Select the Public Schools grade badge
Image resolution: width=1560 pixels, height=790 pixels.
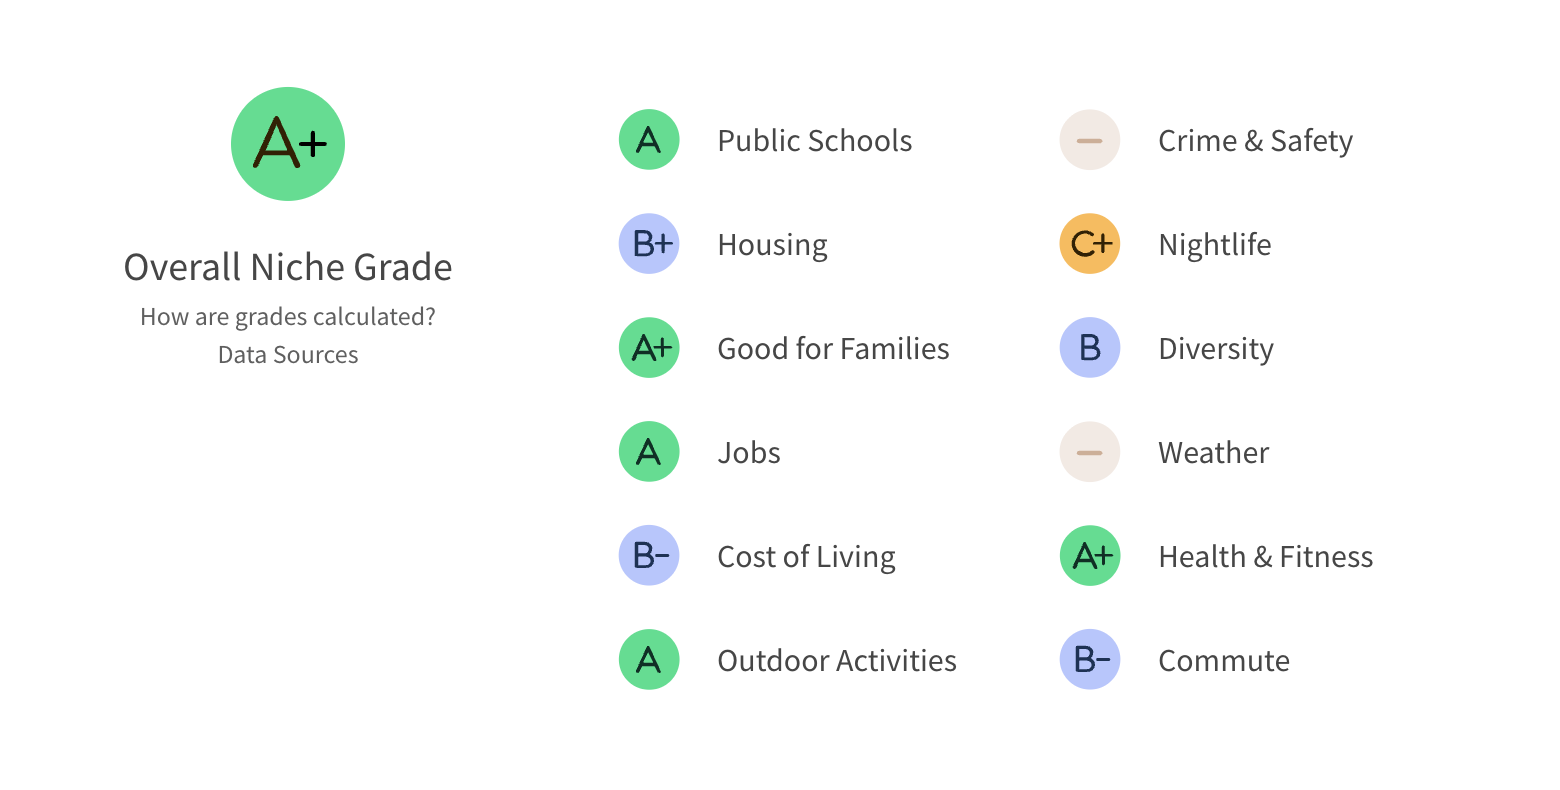point(649,140)
